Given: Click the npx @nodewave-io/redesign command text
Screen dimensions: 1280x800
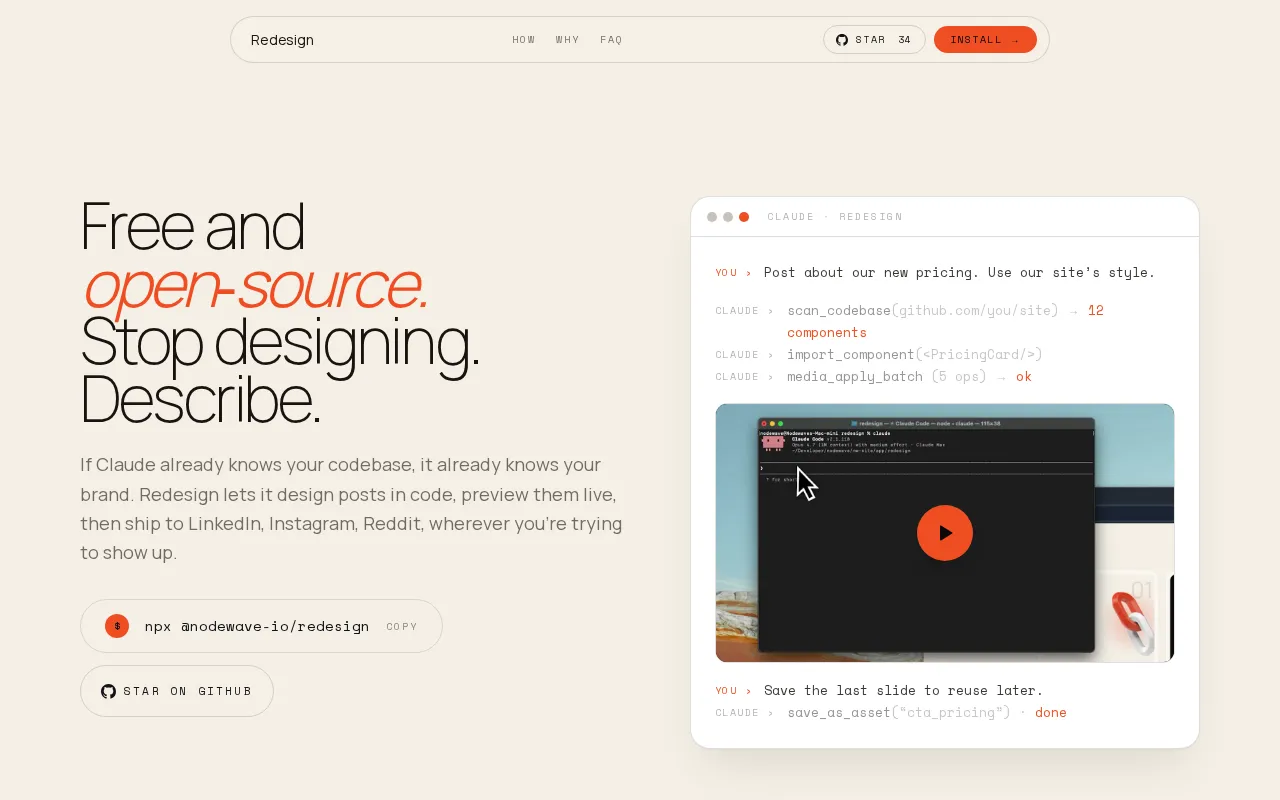Looking at the screenshot, I should 257,627.
